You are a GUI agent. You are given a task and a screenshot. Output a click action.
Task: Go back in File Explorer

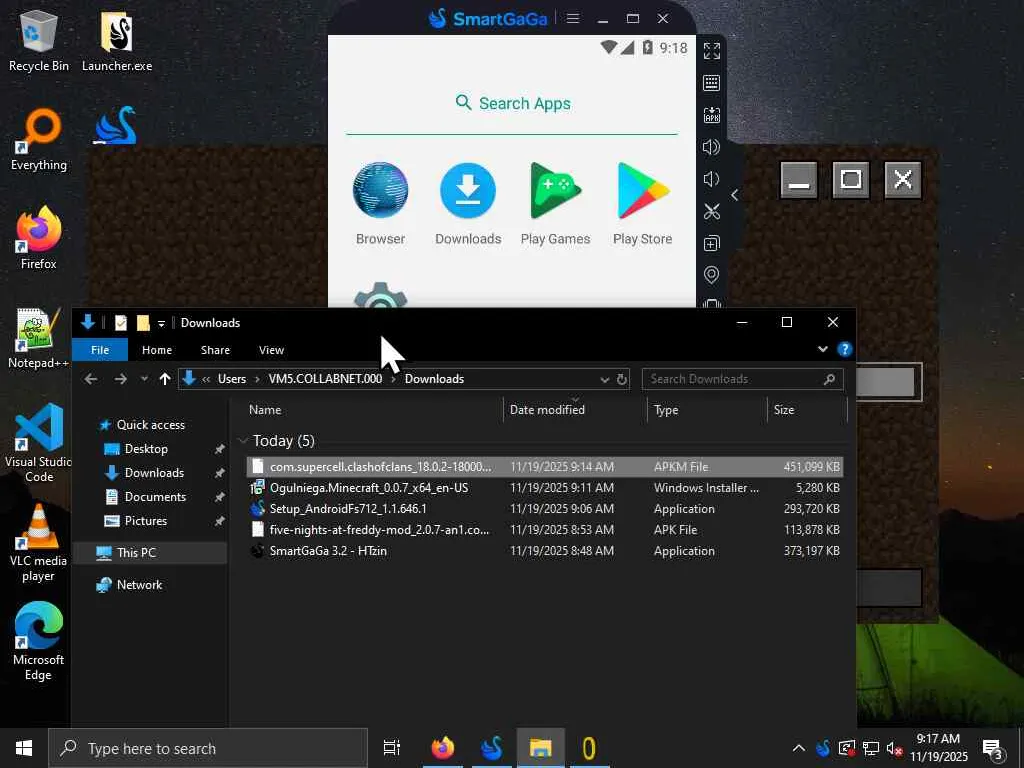pos(91,379)
